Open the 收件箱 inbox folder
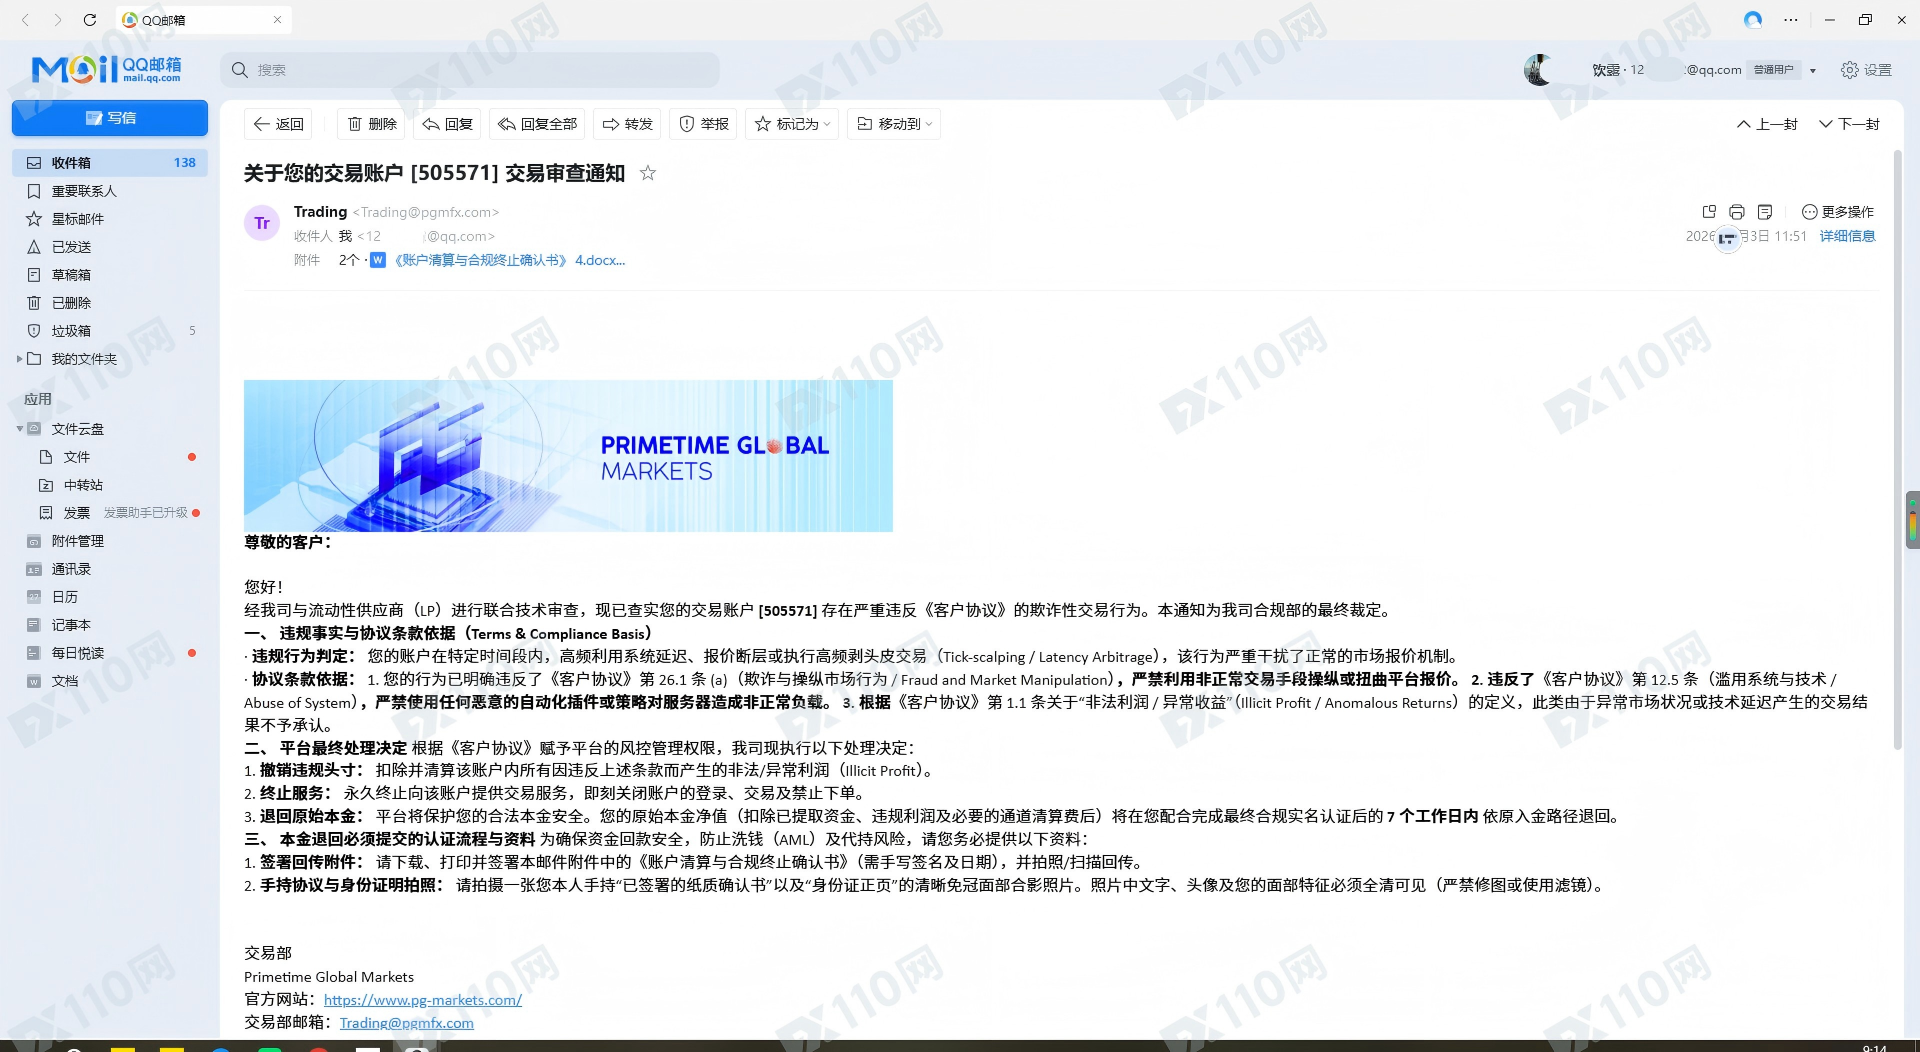The width and height of the screenshot is (1920, 1052). [110, 163]
